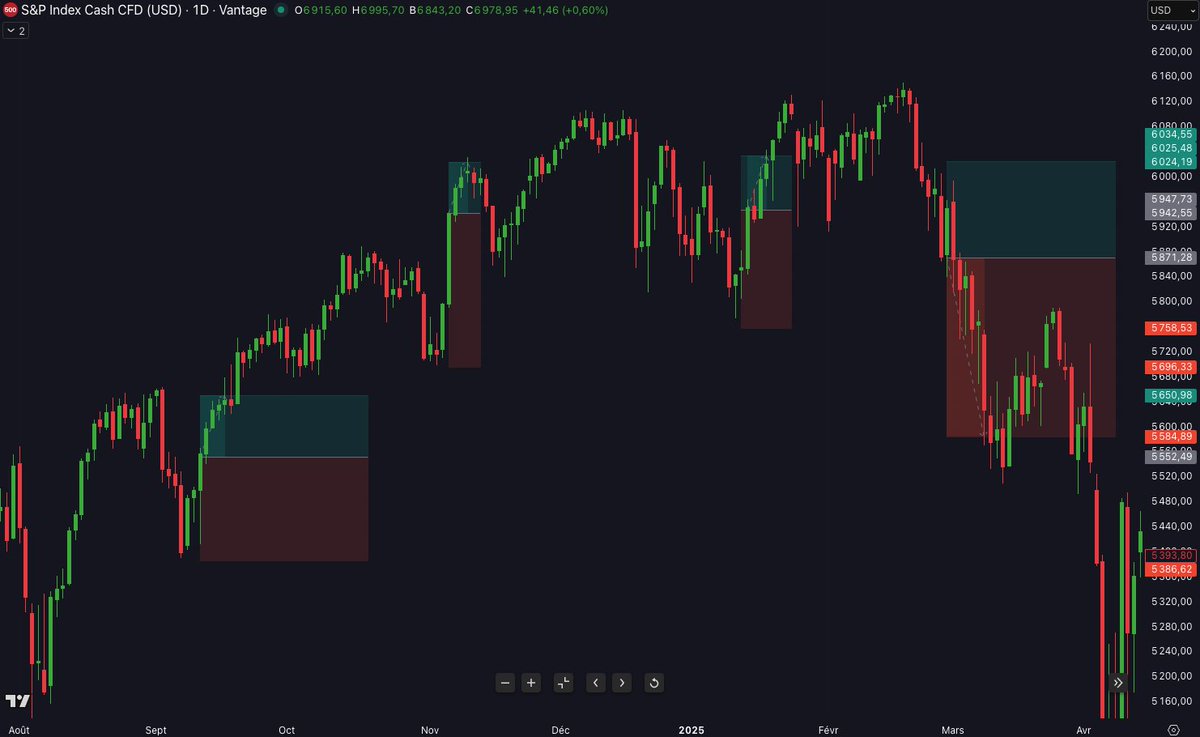Viewport: 1200px width, 737px height.
Task: Reset the chart view with circular arrow
Action: [654, 683]
